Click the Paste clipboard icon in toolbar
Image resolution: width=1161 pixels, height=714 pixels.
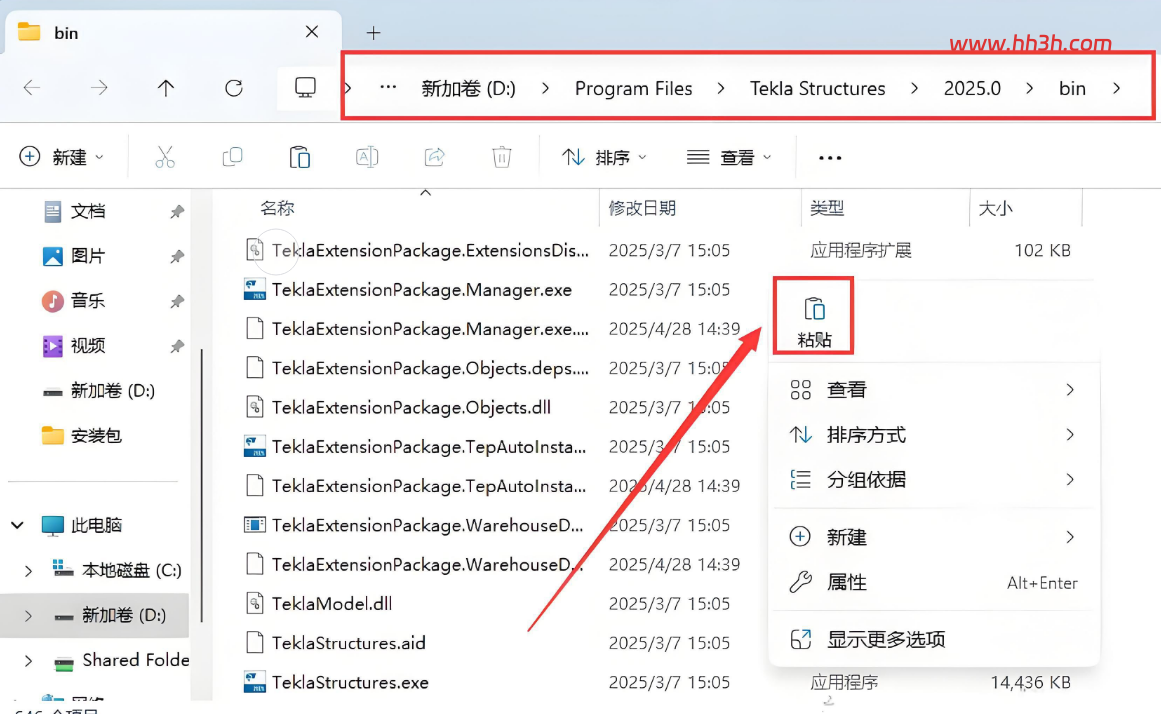(x=300, y=157)
